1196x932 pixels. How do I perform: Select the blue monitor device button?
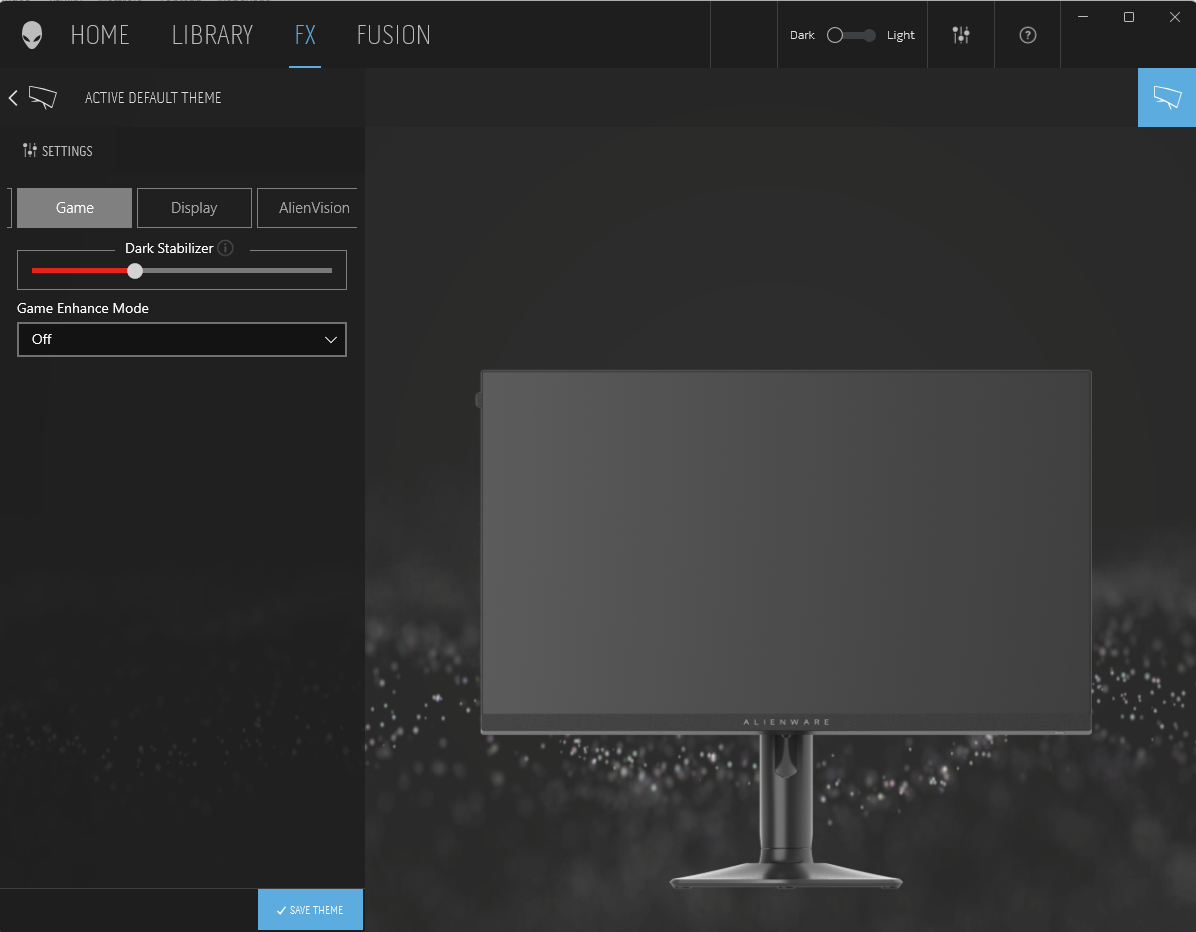click(x=1167, y=97)
